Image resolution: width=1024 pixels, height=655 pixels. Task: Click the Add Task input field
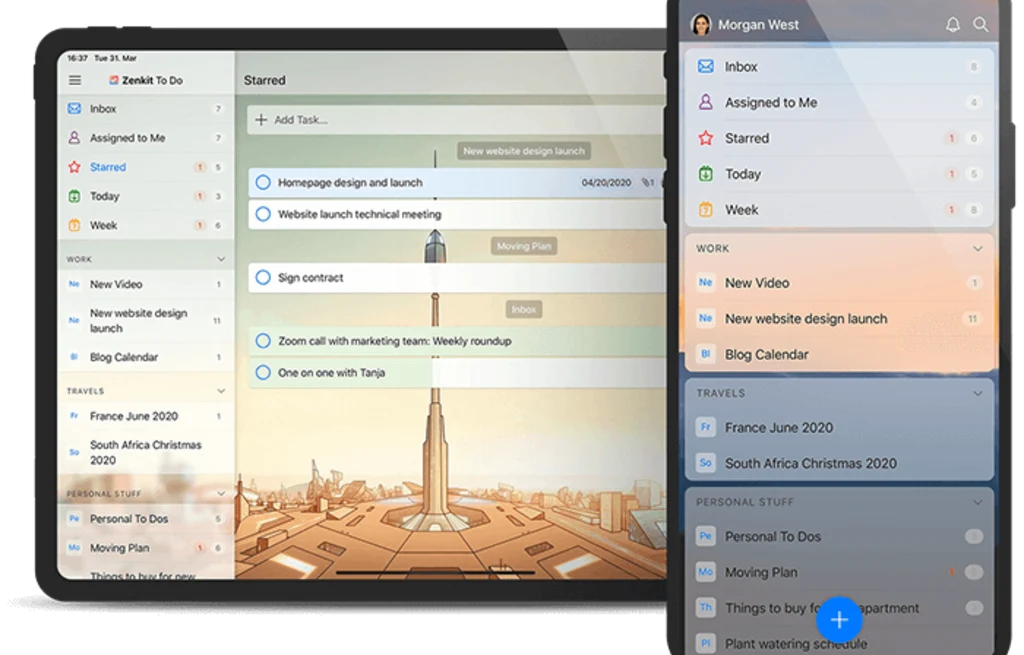pyautogui.click(x=457, y=120)
